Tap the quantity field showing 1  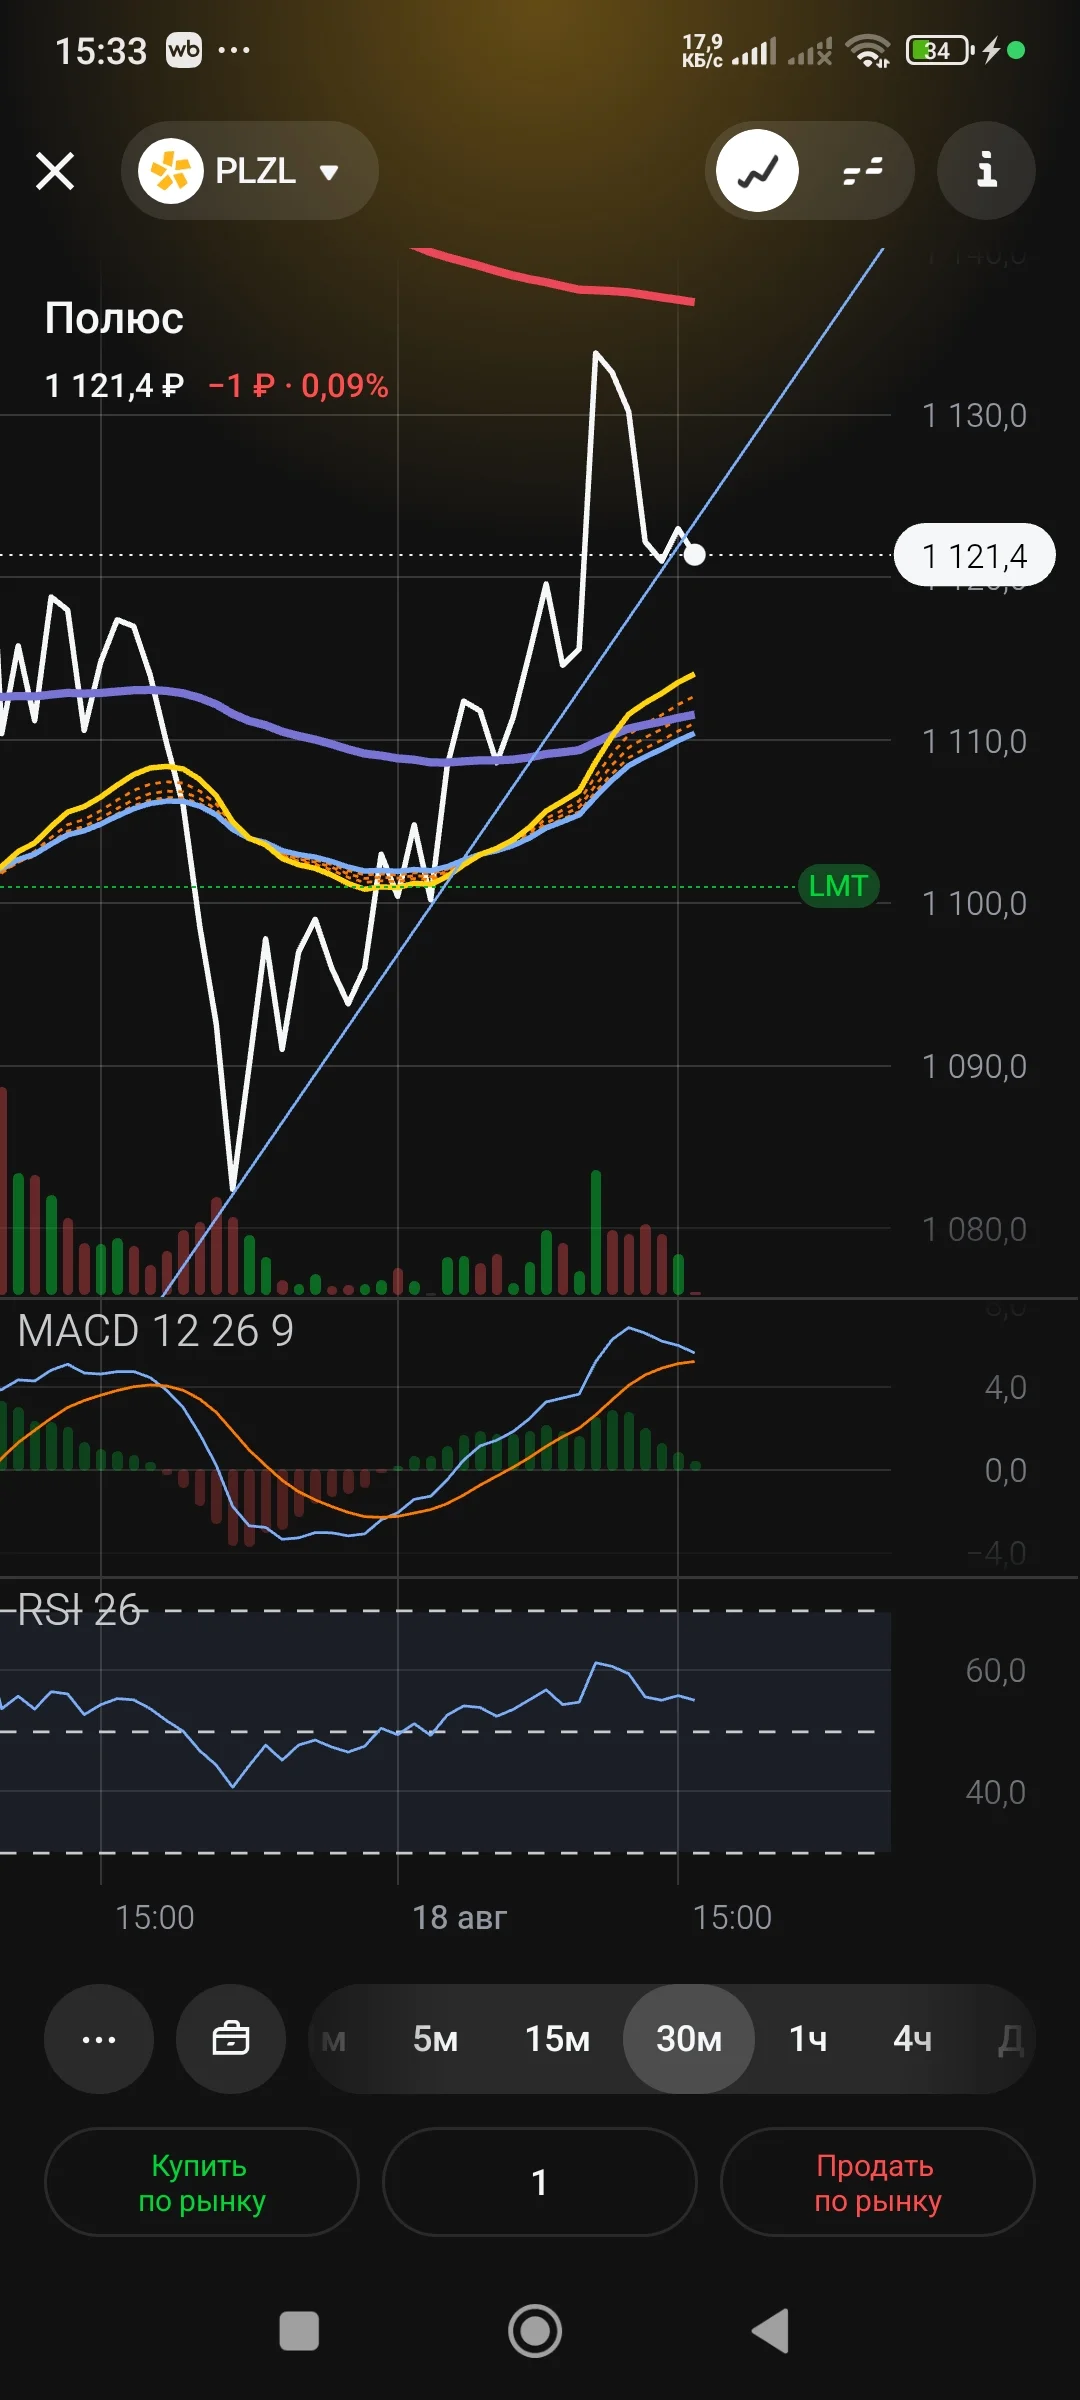click(540, 2182)
